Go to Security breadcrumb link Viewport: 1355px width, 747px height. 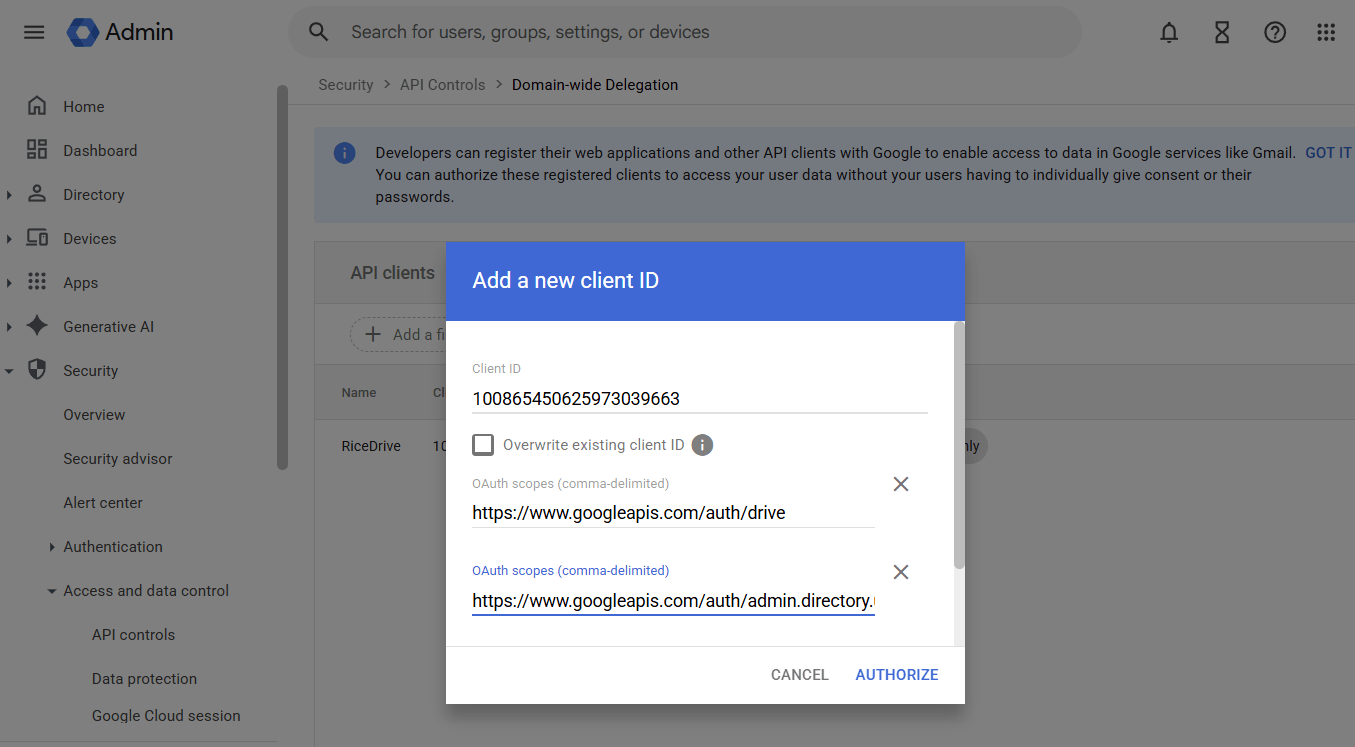tap(346, 85)
